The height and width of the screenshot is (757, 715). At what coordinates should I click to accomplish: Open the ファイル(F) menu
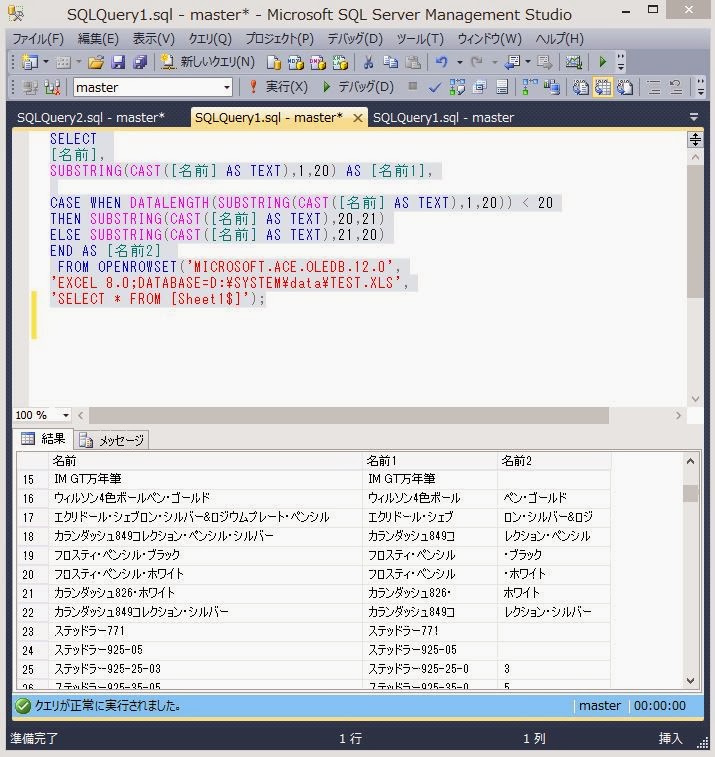point(38,39)
